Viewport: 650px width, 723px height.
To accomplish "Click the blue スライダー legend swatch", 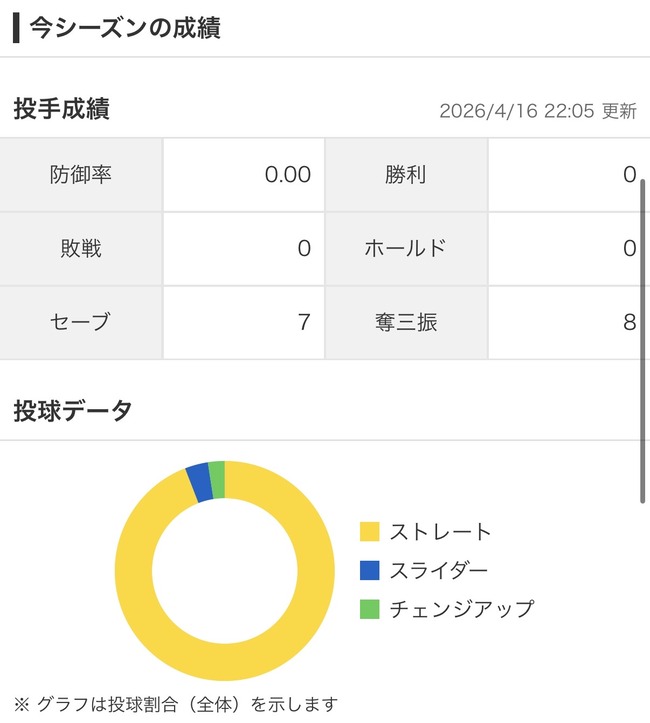I will pos(370,570).
